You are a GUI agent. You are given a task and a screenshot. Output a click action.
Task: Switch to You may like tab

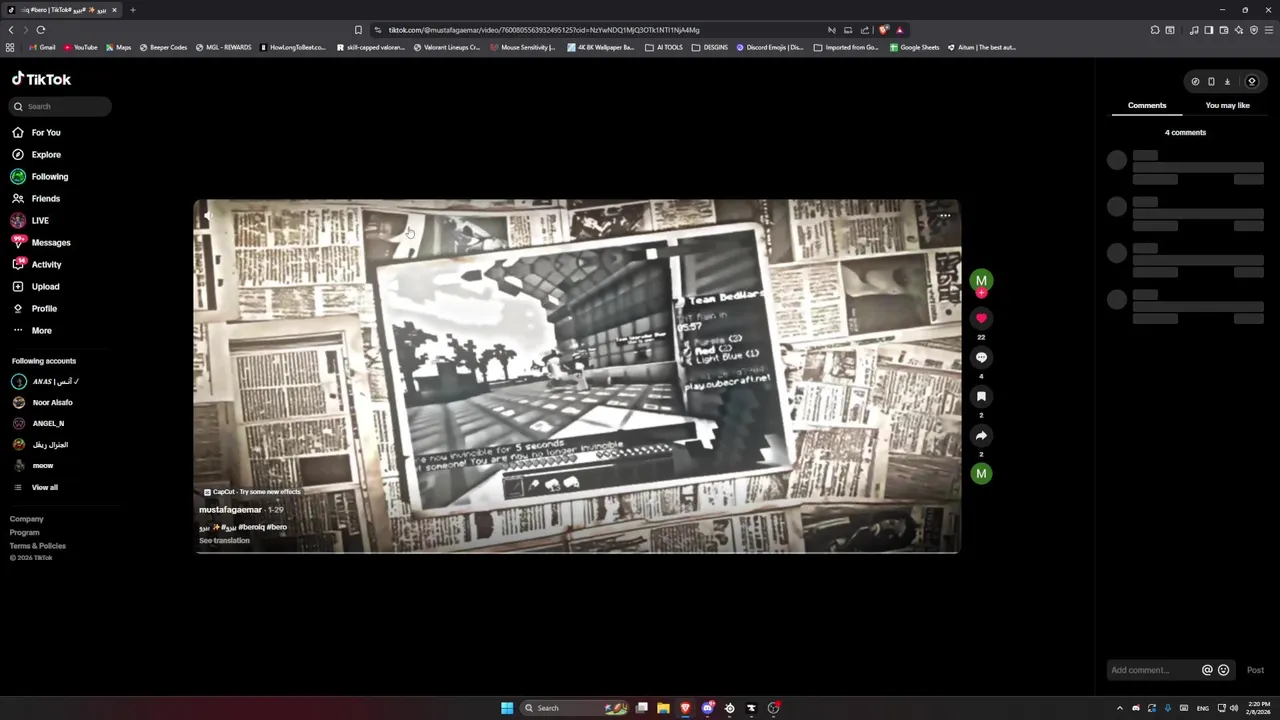1227,105
